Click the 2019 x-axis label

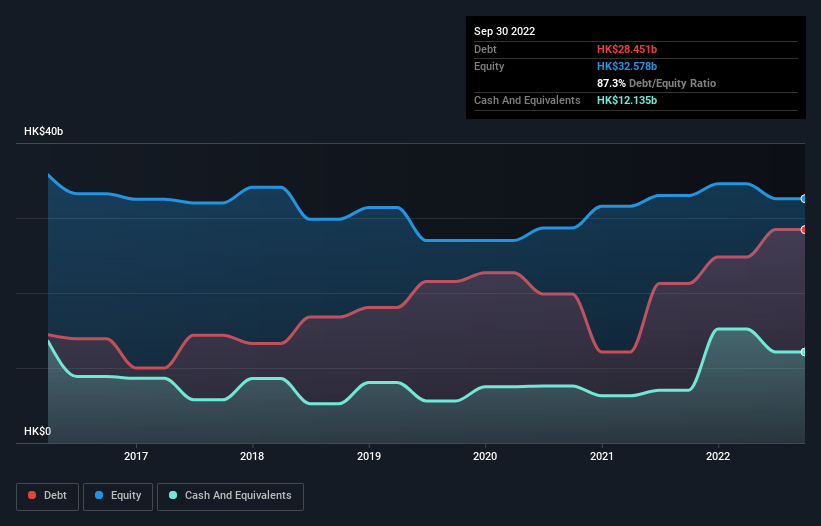click(369, 456)
